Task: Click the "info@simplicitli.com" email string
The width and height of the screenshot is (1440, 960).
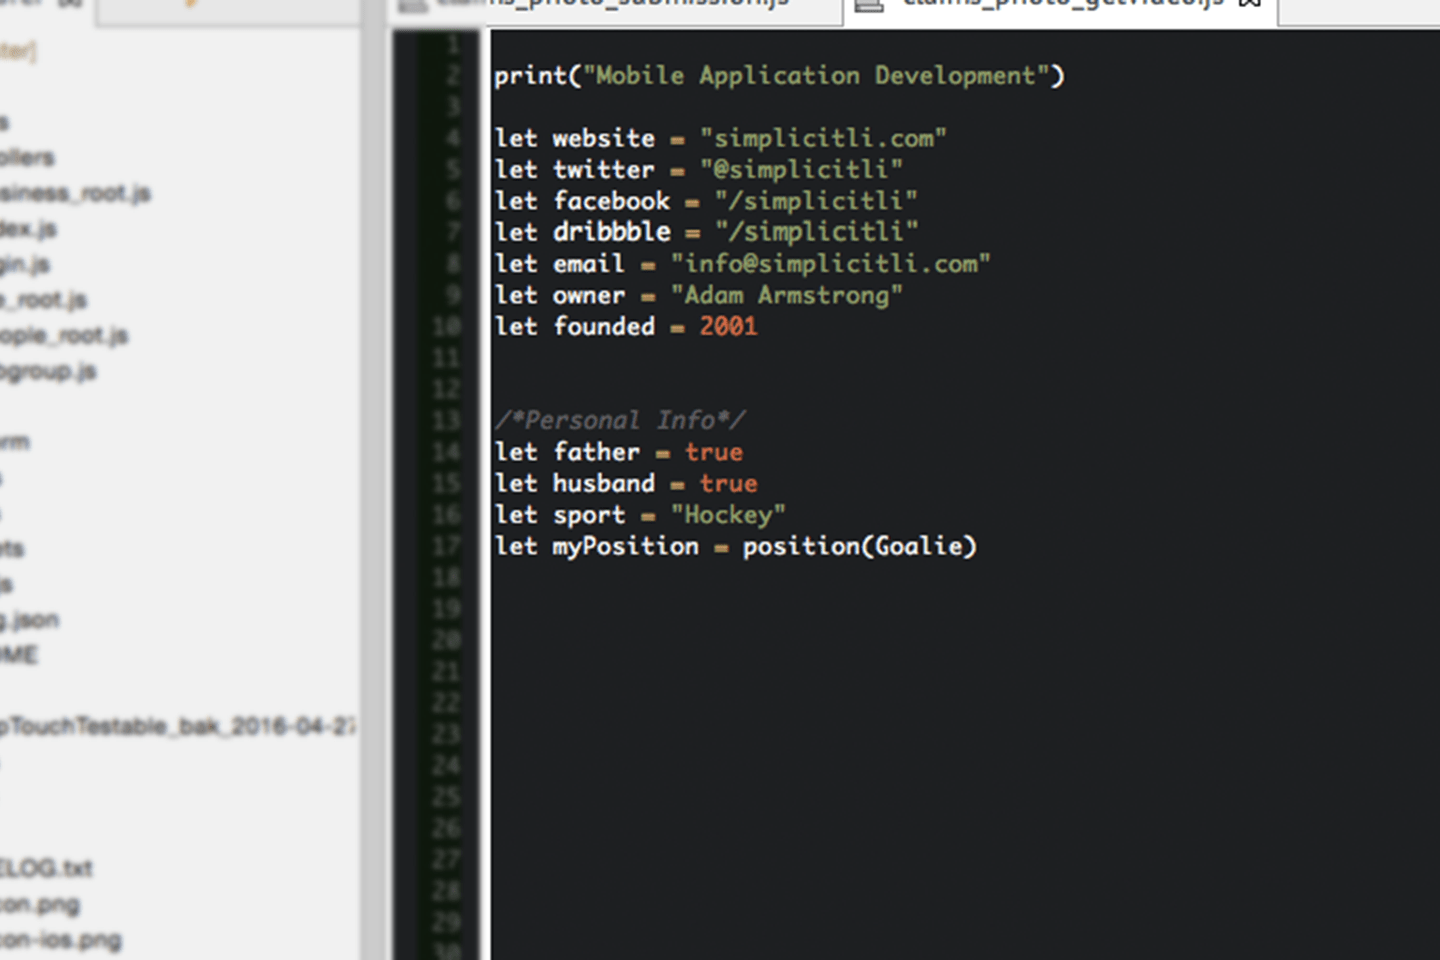Action: 830,264
